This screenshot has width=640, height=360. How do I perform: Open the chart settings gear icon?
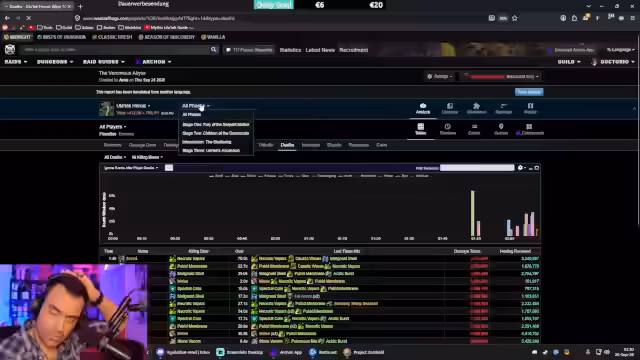[x=520, y=168]
